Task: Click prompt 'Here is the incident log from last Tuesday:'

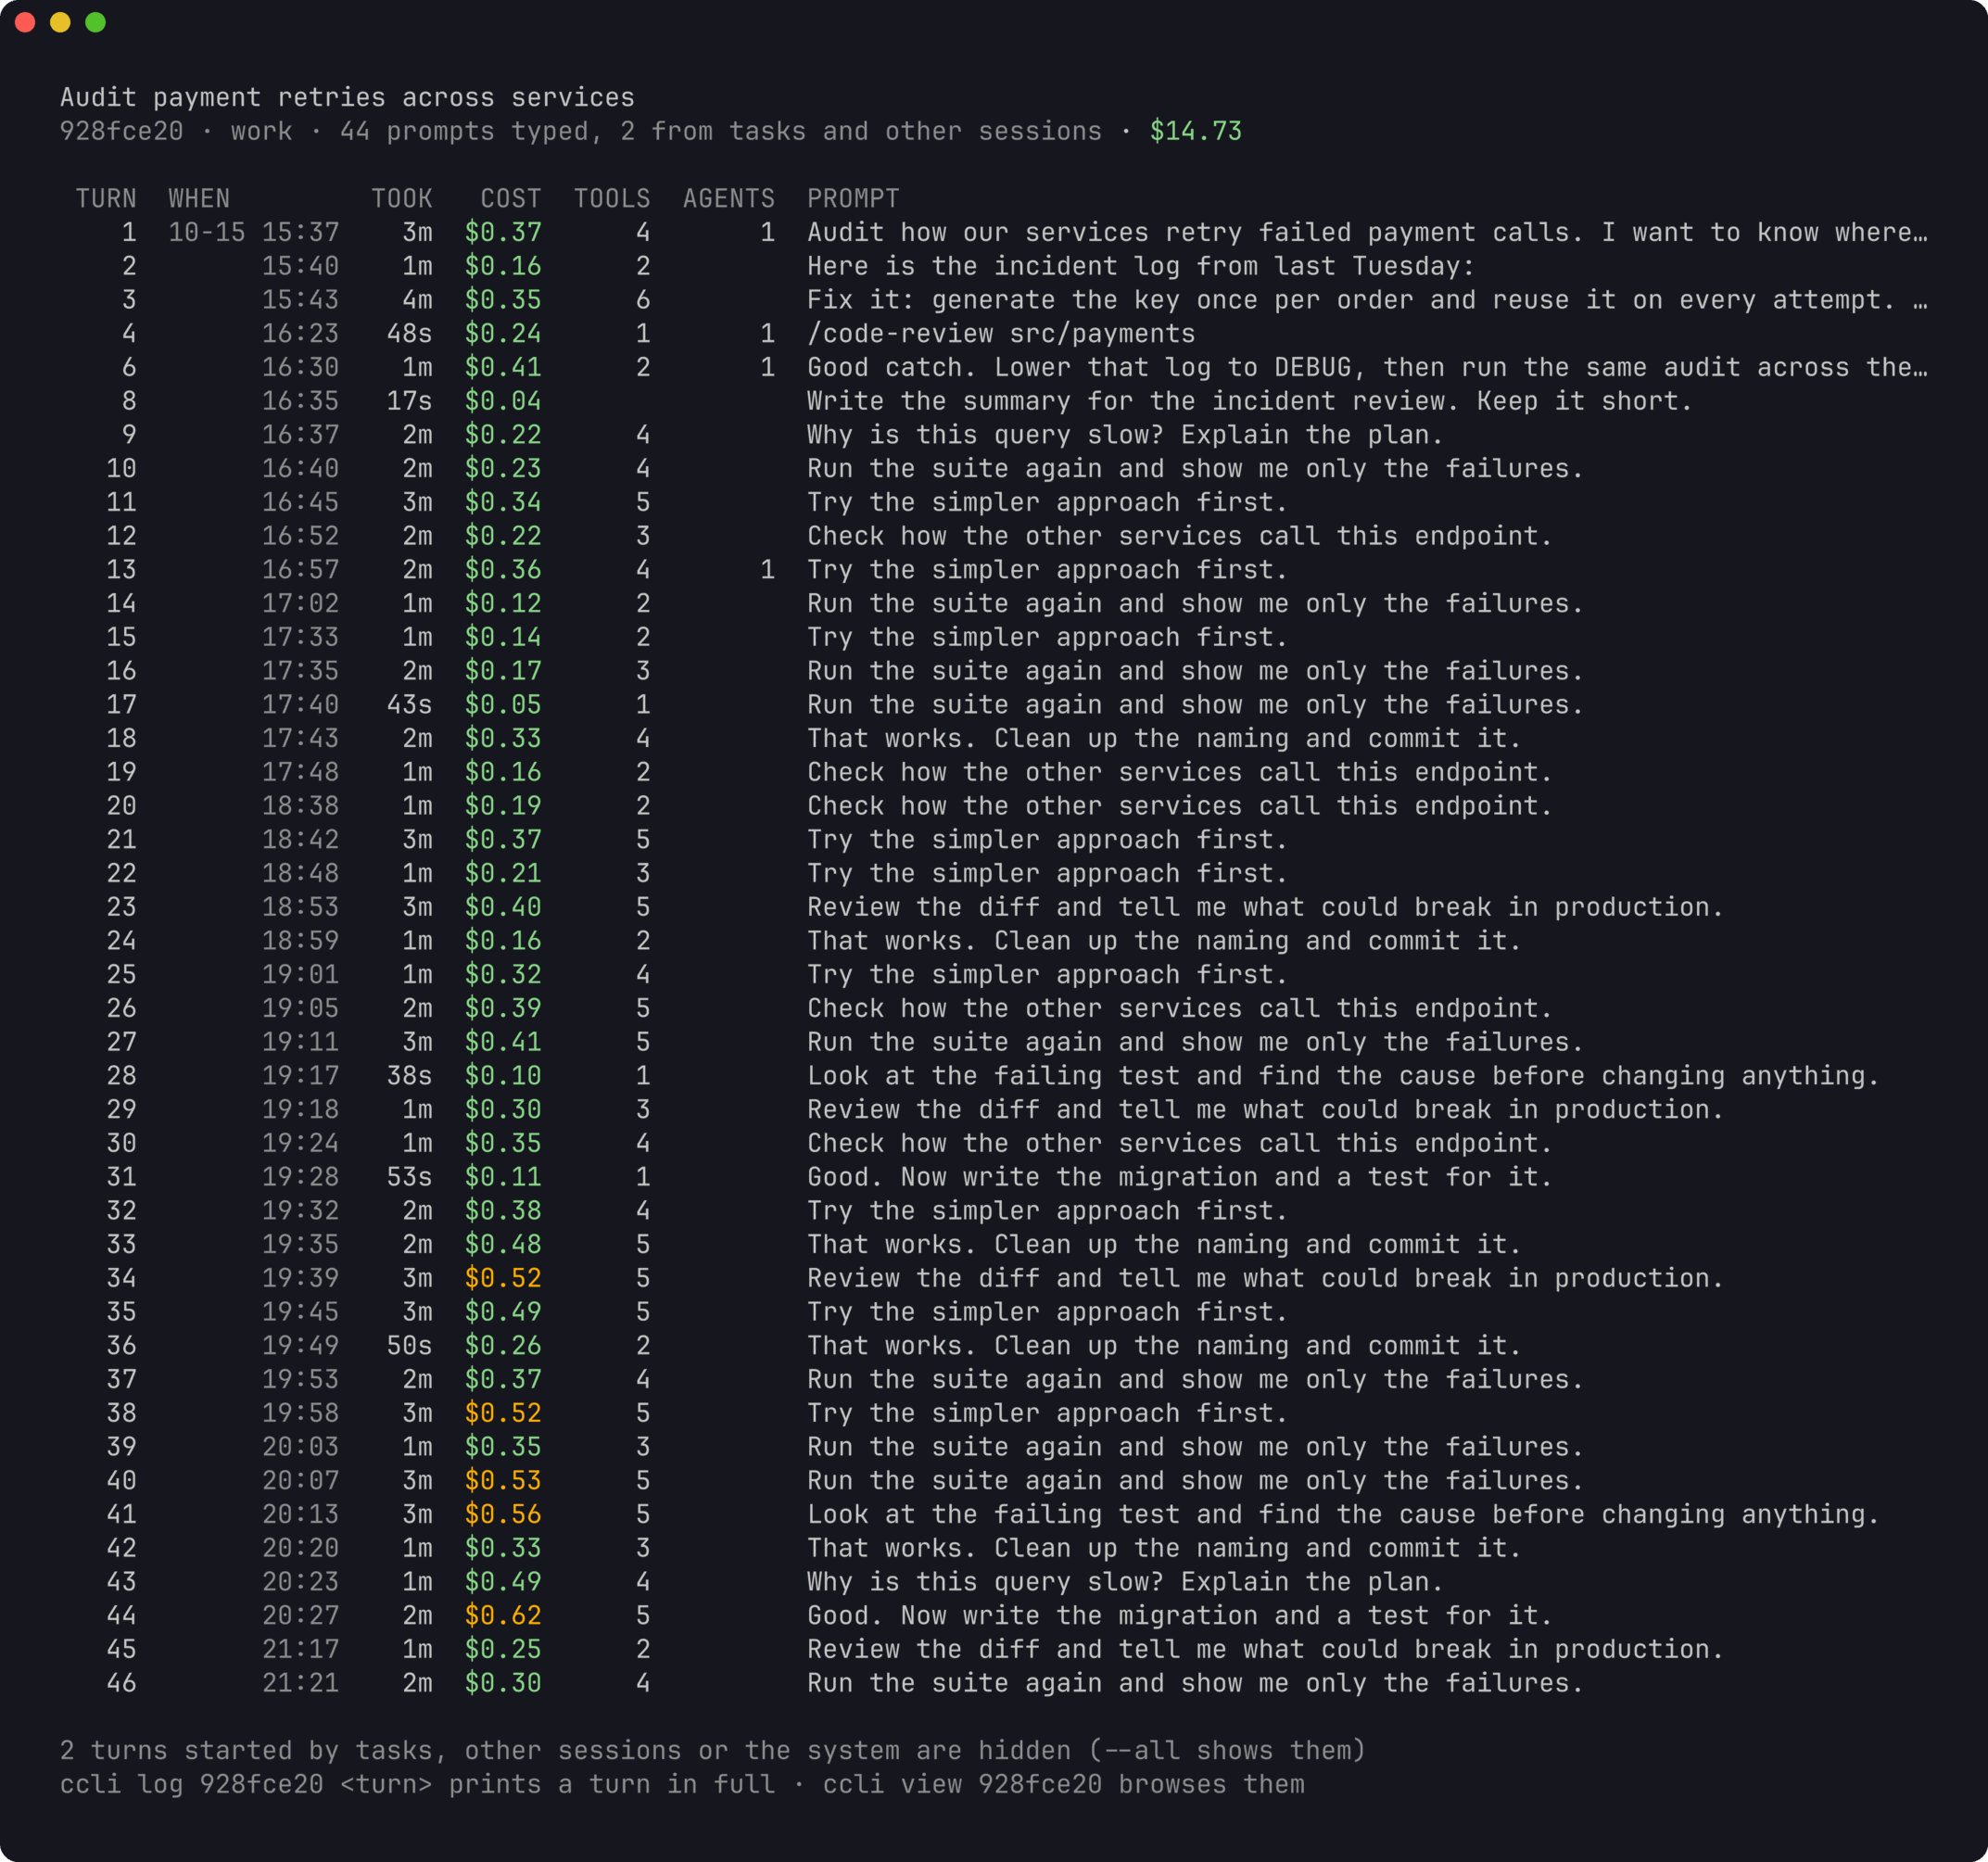Action: coord(1141,266)
